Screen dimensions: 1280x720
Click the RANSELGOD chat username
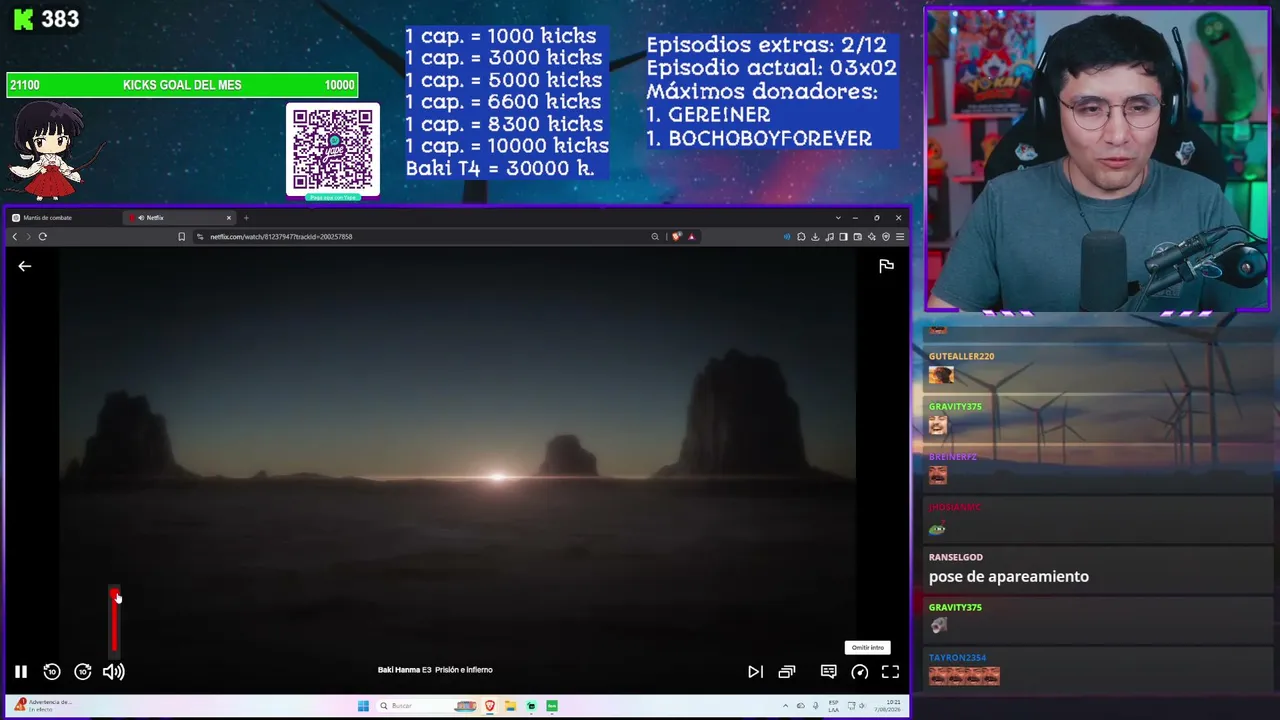(956, 557)
